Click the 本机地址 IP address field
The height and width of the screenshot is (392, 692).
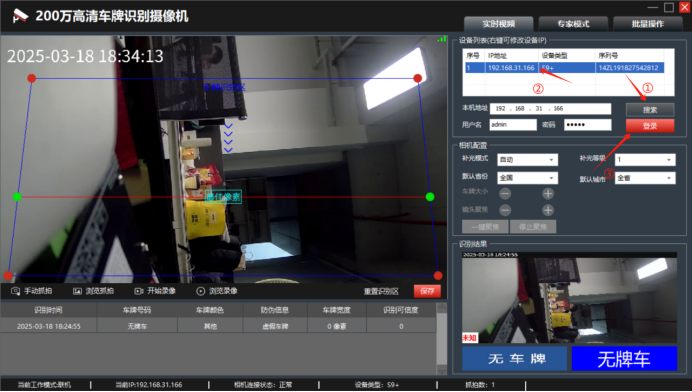(550, 109)
